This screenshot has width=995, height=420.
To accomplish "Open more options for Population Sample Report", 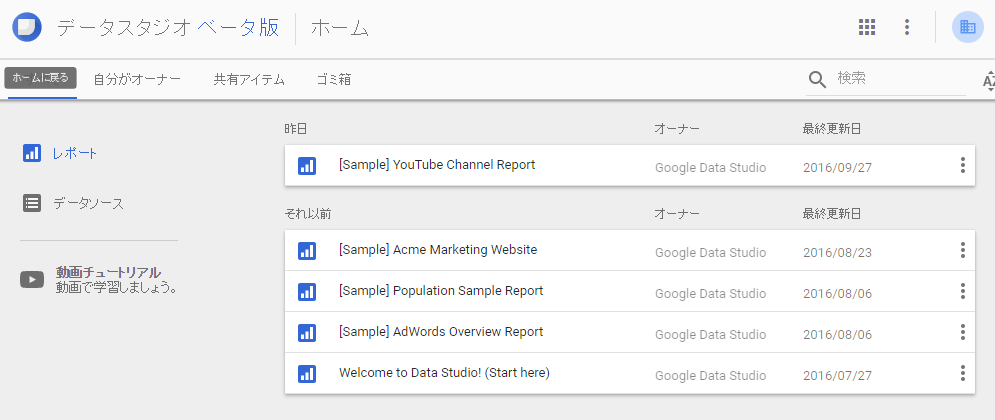I will (963, 291).
